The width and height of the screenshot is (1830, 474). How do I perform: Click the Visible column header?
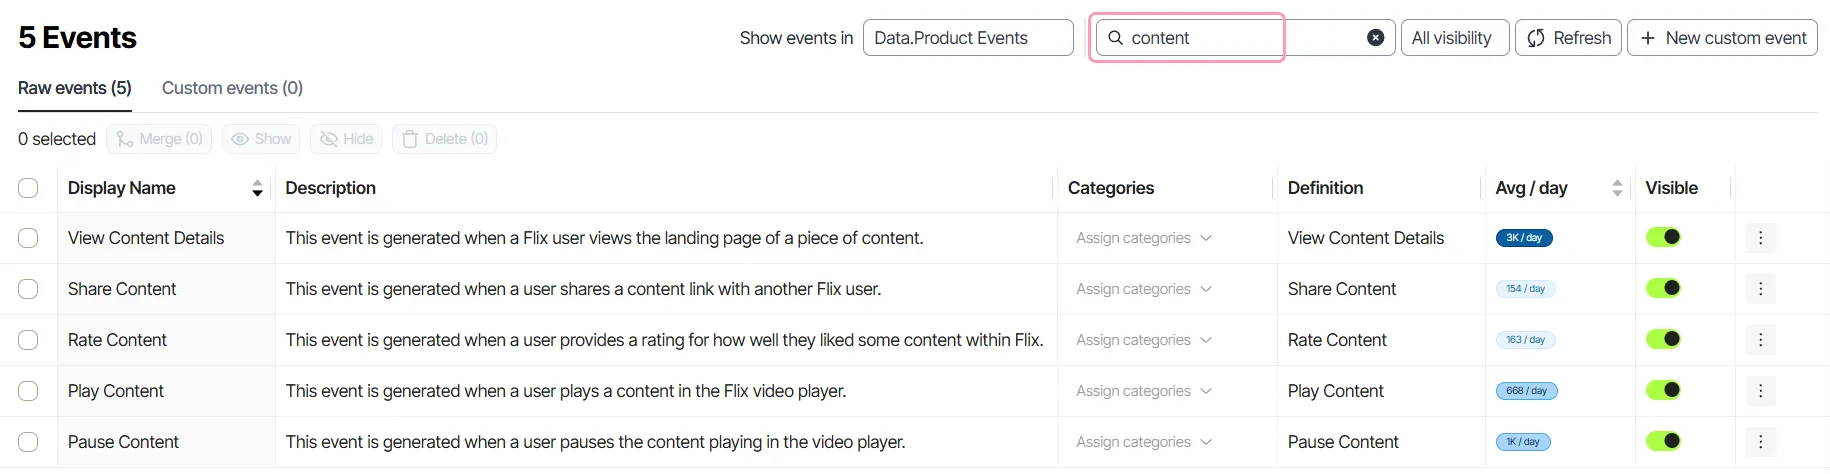[x=1671, y=188]
